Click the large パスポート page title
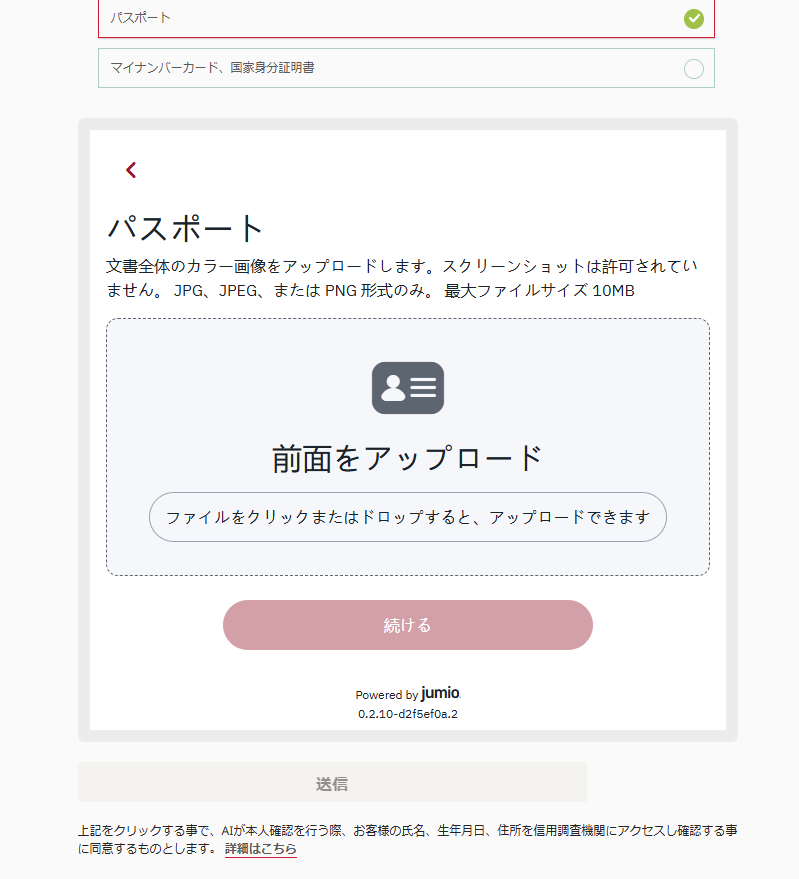Viewport: 799px width, 879px height. click(185, 228)
